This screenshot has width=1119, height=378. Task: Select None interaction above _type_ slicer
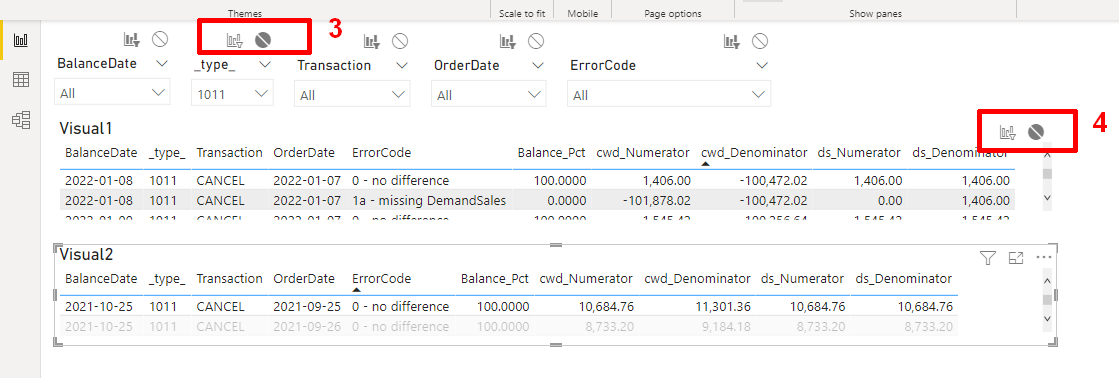(x=263, y=40)
